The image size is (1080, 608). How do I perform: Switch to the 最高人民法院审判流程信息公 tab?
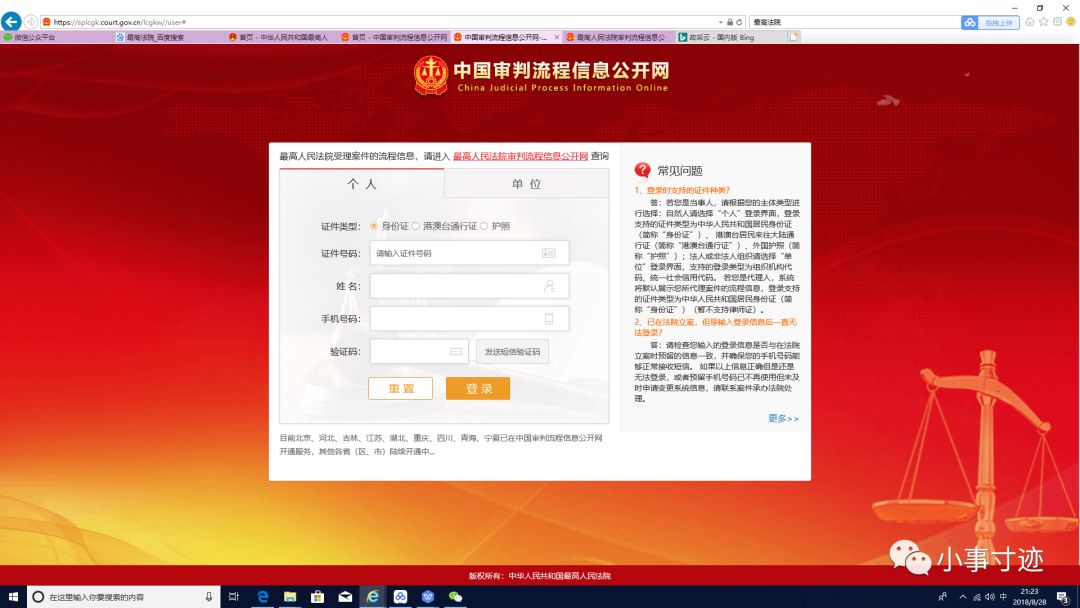[x=618, y=37]
